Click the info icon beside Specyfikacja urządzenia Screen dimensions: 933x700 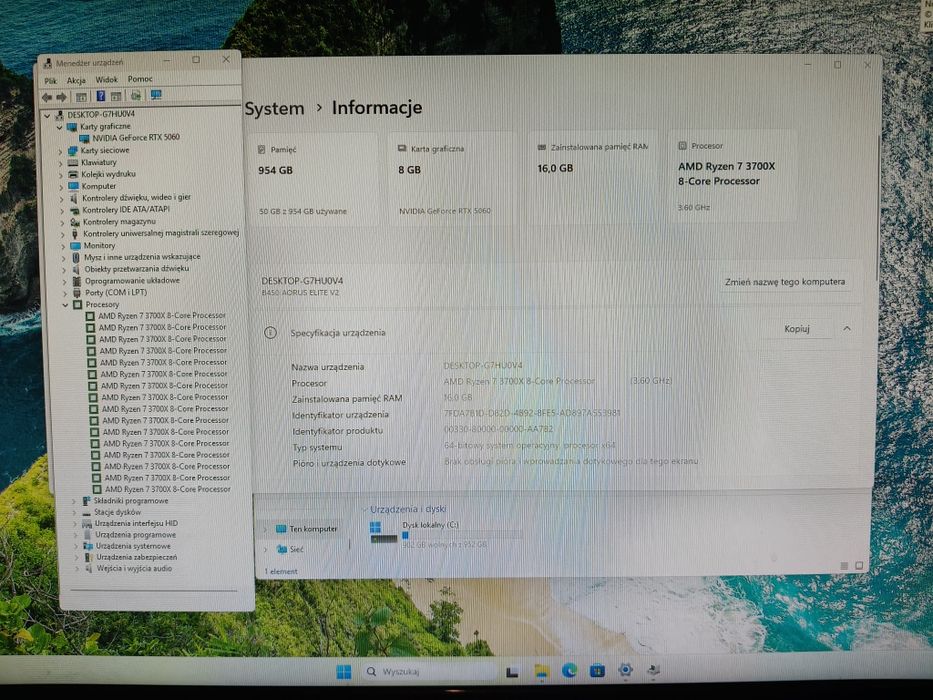(270, 333)
